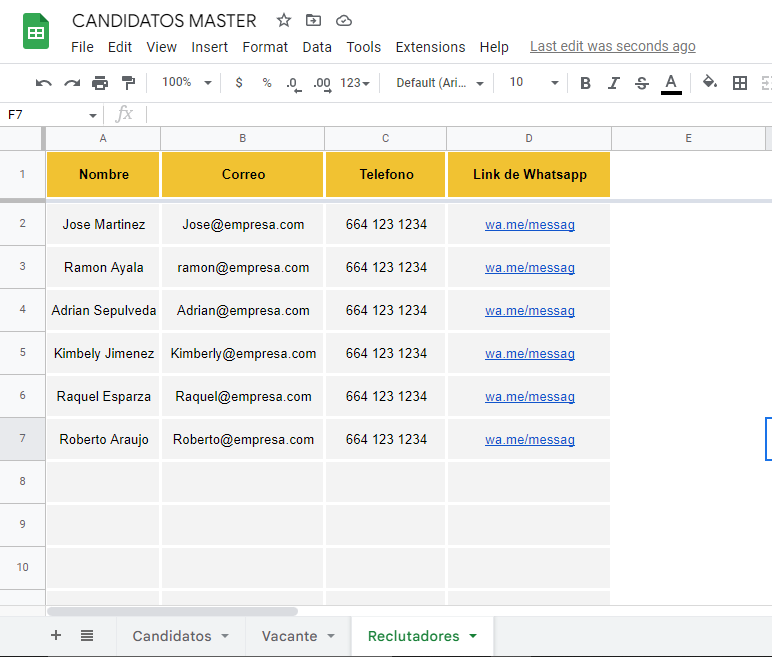Open the Candidatos tab arrow menu
772x657 pixels.
(x=225, y=636)
